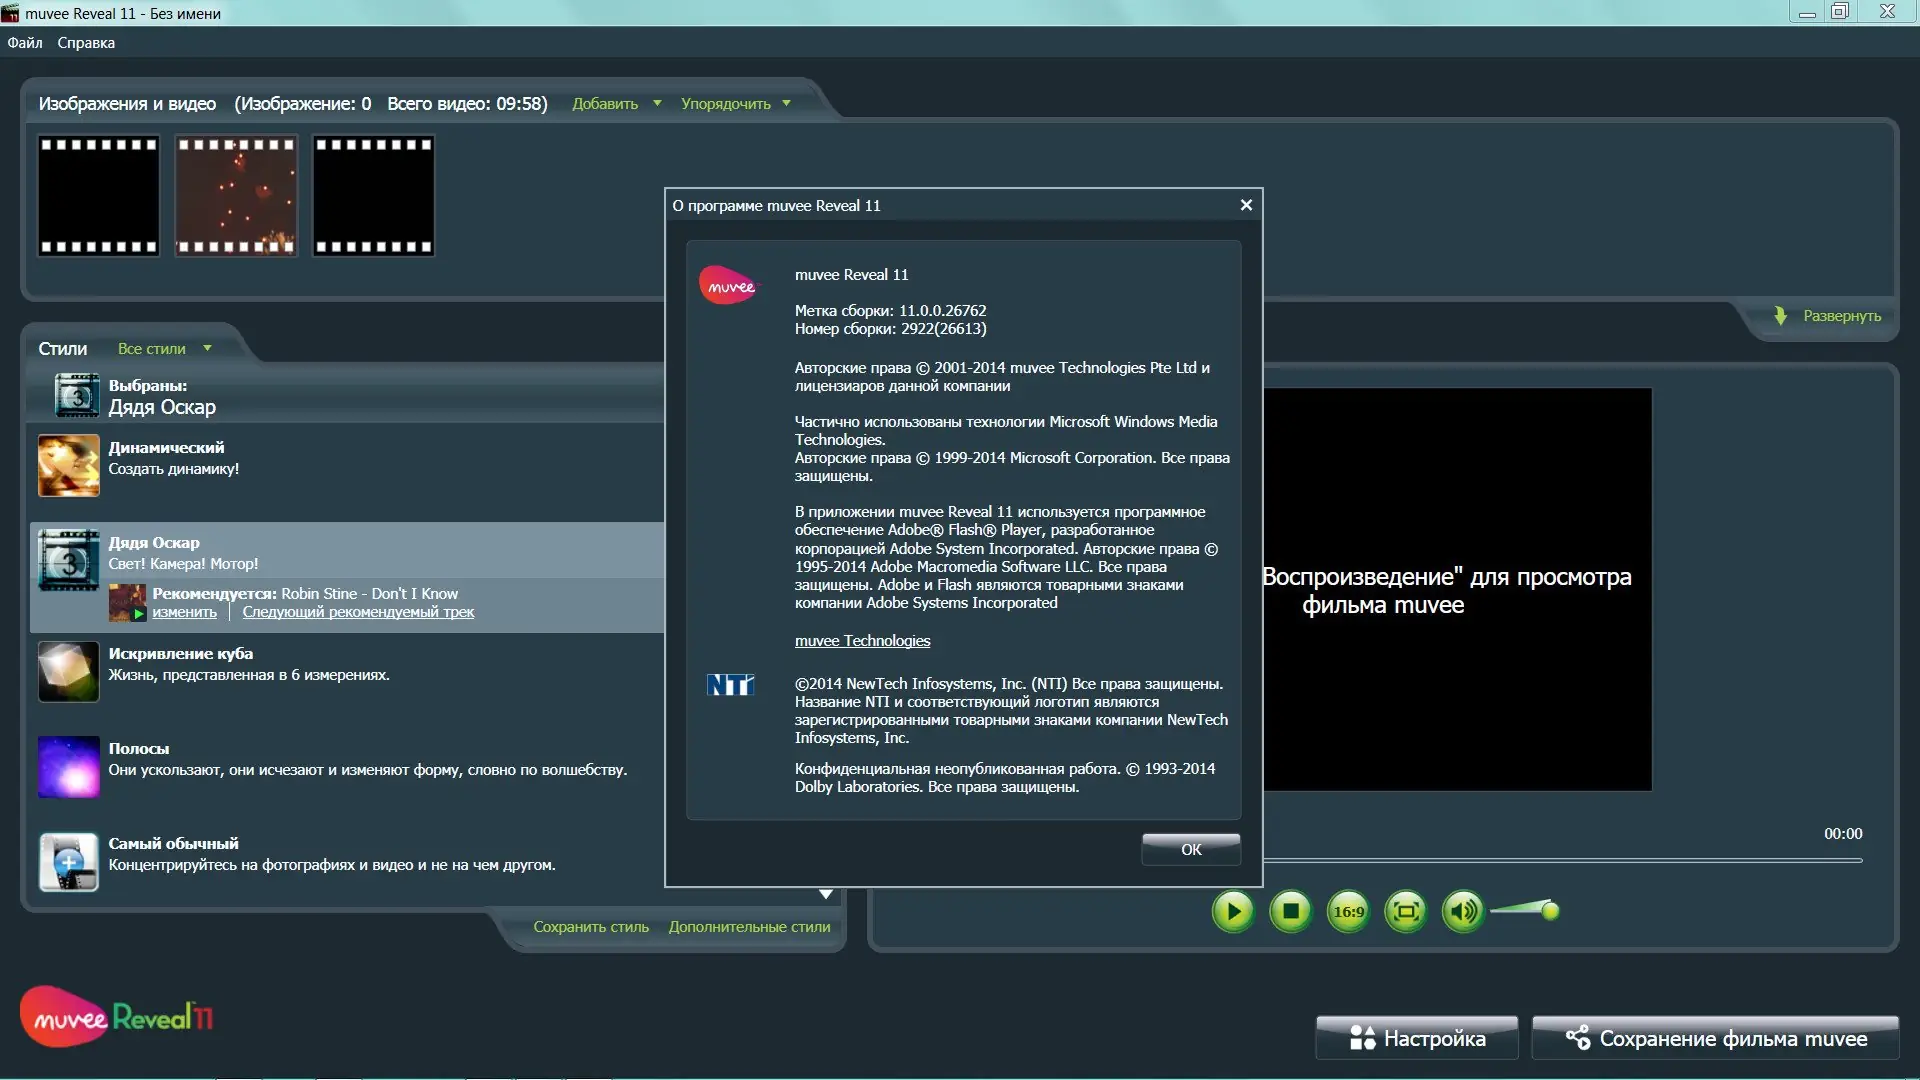Mute the sound with the speaker icon
The width and height of the screenshot is (1920, 1080).
[x=1463, y=911]
